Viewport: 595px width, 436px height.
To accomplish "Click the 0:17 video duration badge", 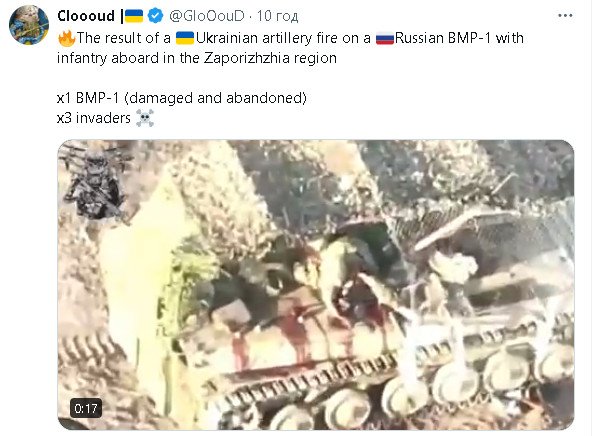I will pyautogui.click(x=86, y=408).
